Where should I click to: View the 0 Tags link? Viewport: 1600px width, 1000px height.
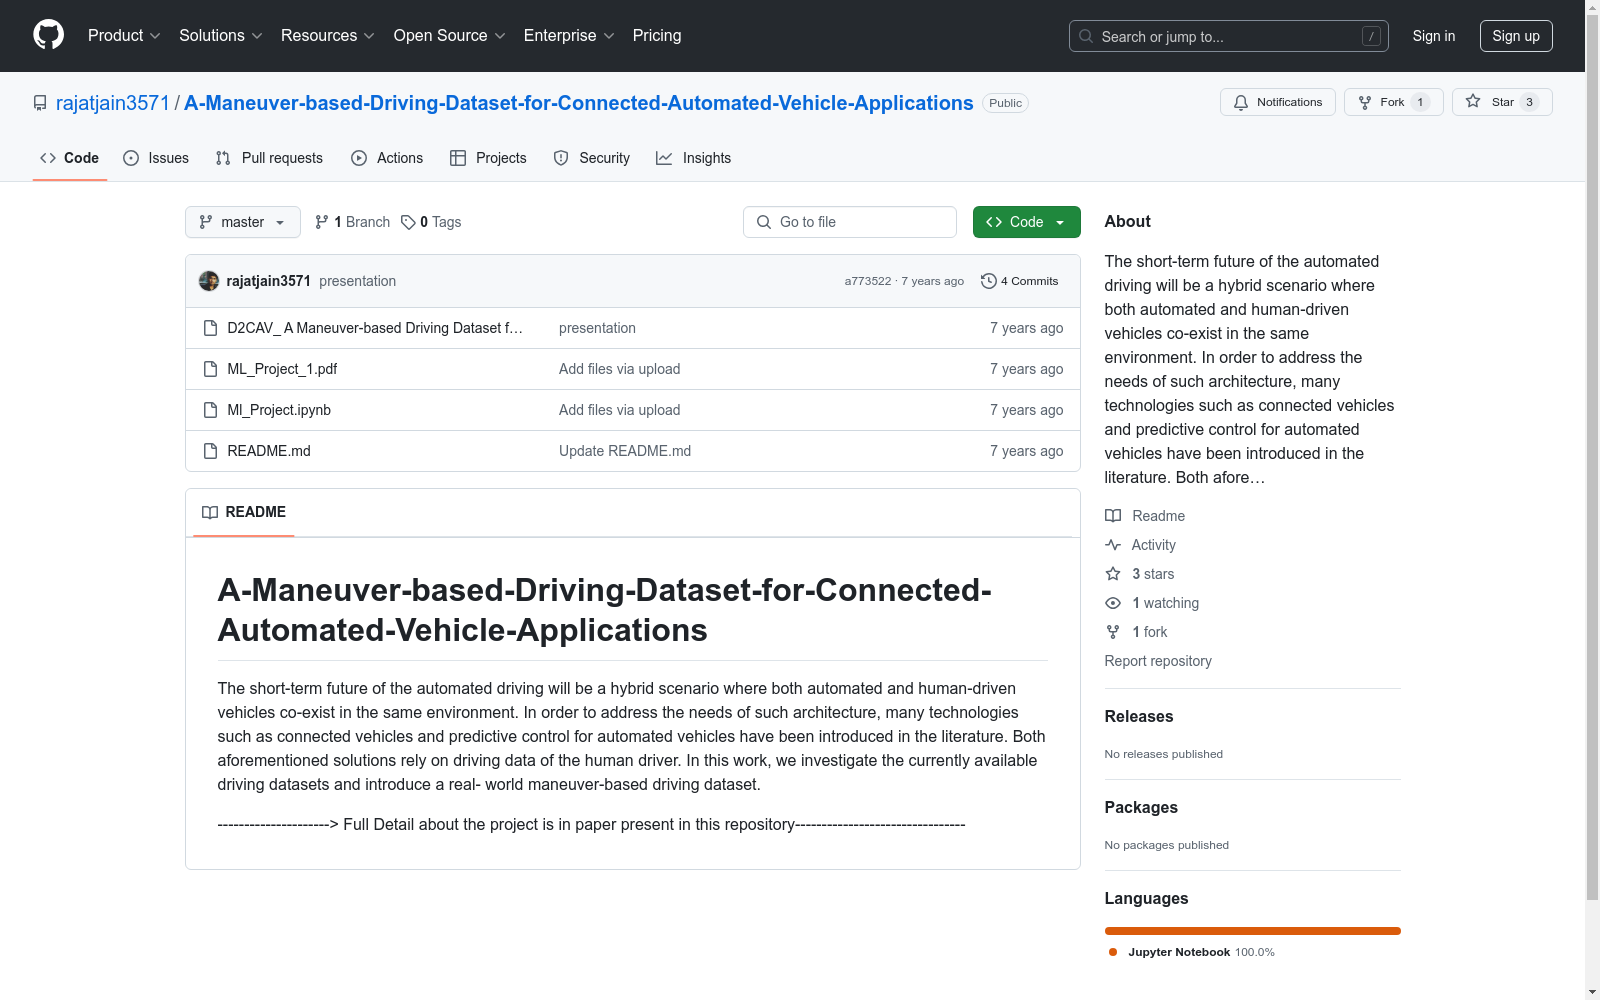pos(431,222)
